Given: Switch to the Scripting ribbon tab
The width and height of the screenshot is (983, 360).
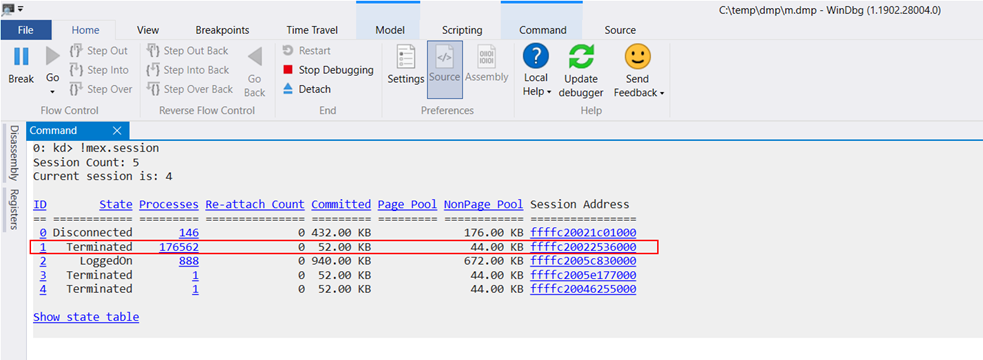Looking at the screenshot, I should coord(462,29).
